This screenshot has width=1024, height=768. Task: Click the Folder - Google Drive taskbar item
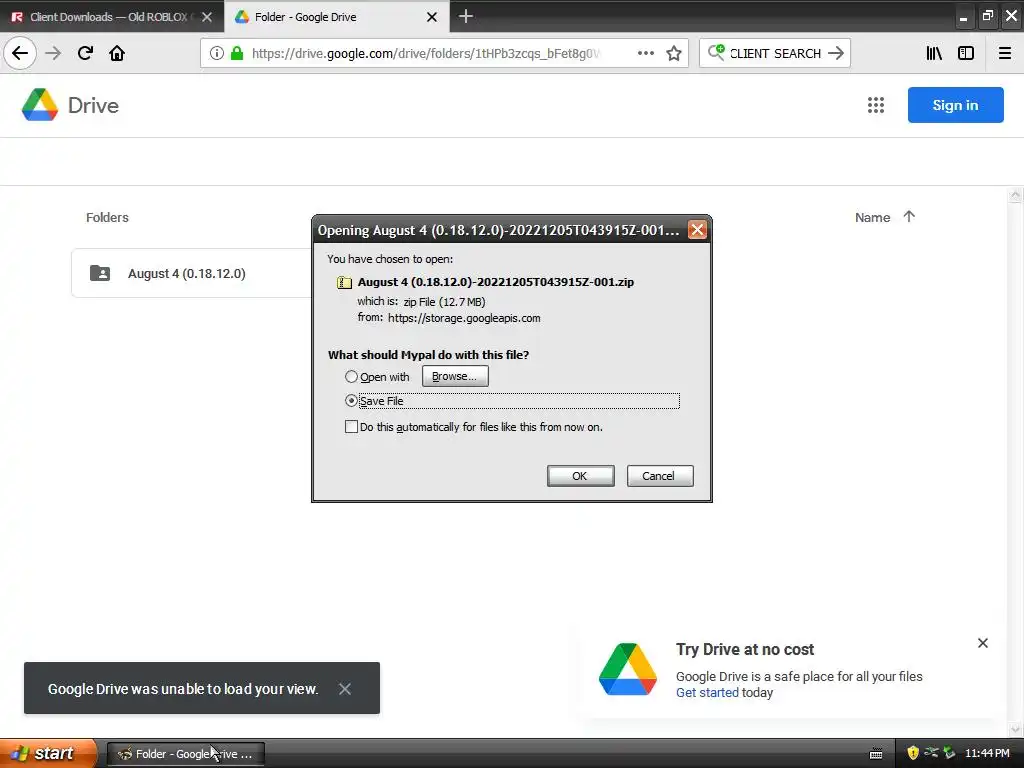coord(186,754)
